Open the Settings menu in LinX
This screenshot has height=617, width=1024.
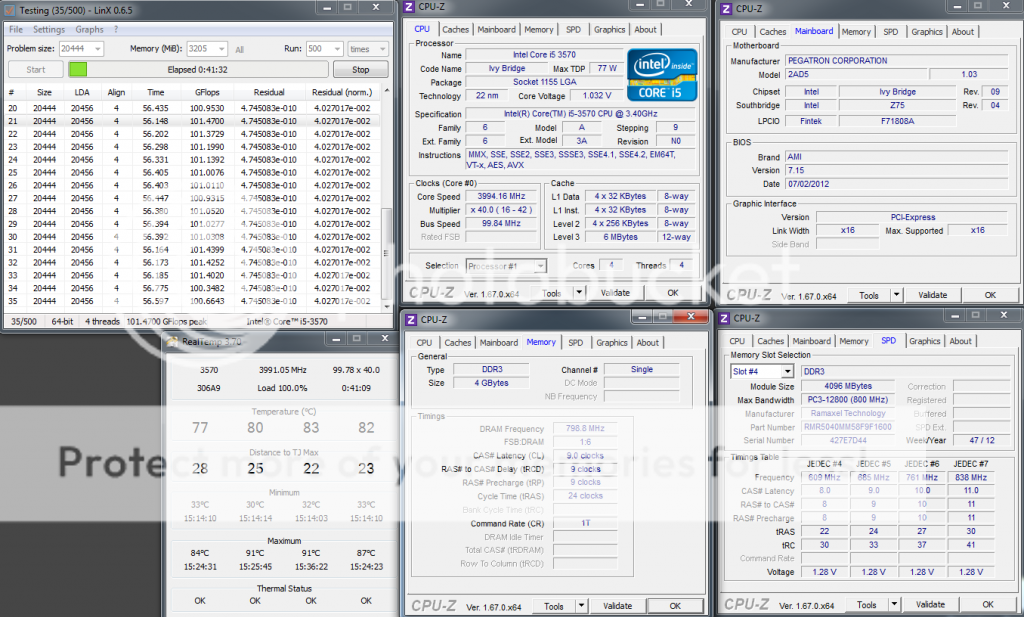click(x=49, y=29)
